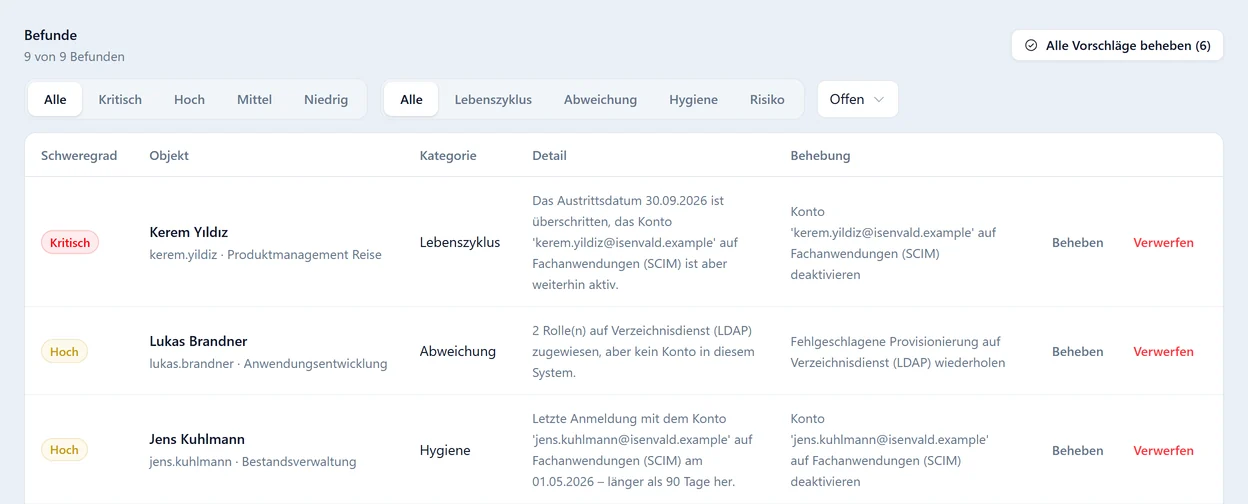Show only Lebenszyklus category findings

pyautogui.click(x=493, y=99)
